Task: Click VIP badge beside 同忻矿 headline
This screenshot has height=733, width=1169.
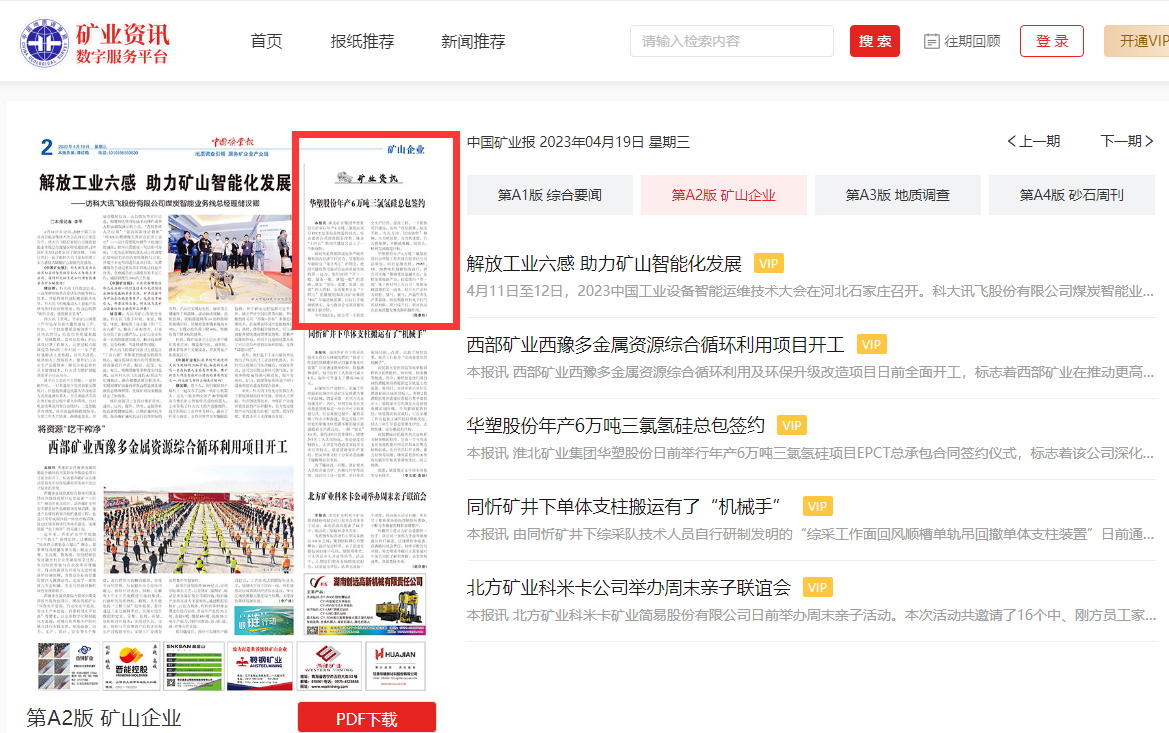Action: coord(818,507)
